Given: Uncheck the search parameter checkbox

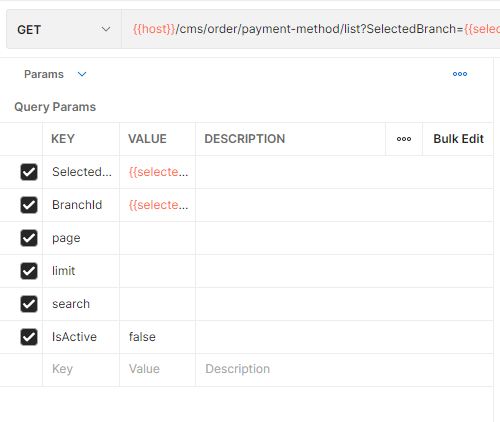Looking at the screenshot, I should (29, 304).
